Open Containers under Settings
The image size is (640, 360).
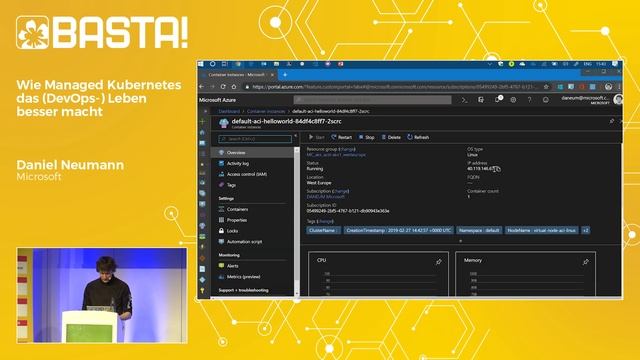[x=252, y=209]
